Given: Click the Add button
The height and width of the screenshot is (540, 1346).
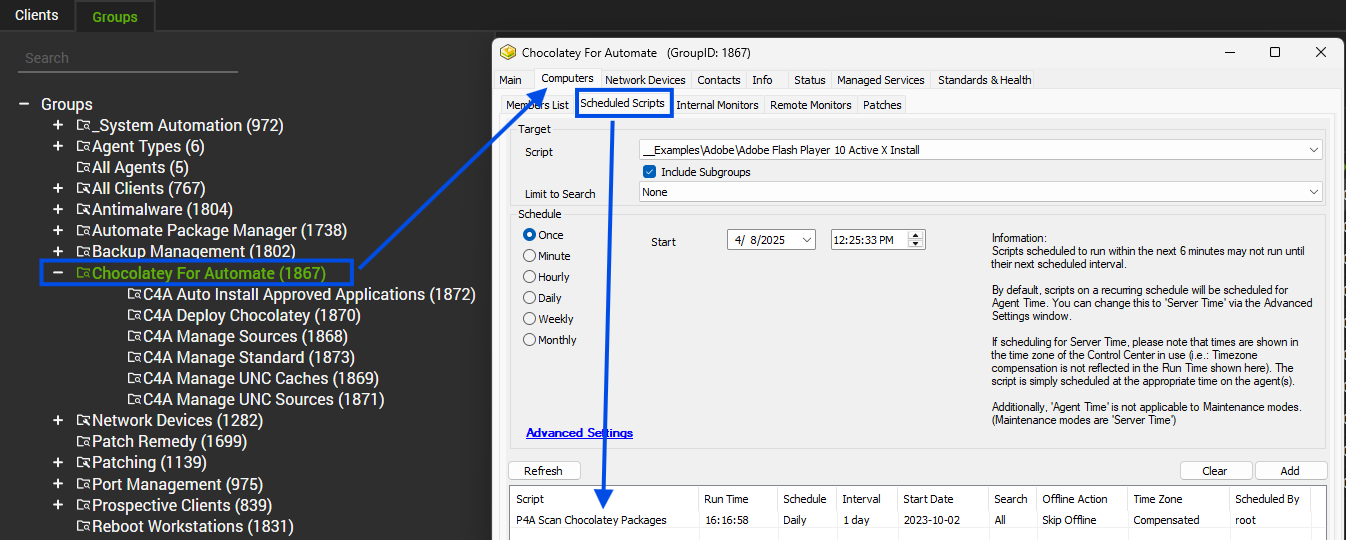Looking at the screenshot, I should pyautogui.click(x=1290, y=470).
